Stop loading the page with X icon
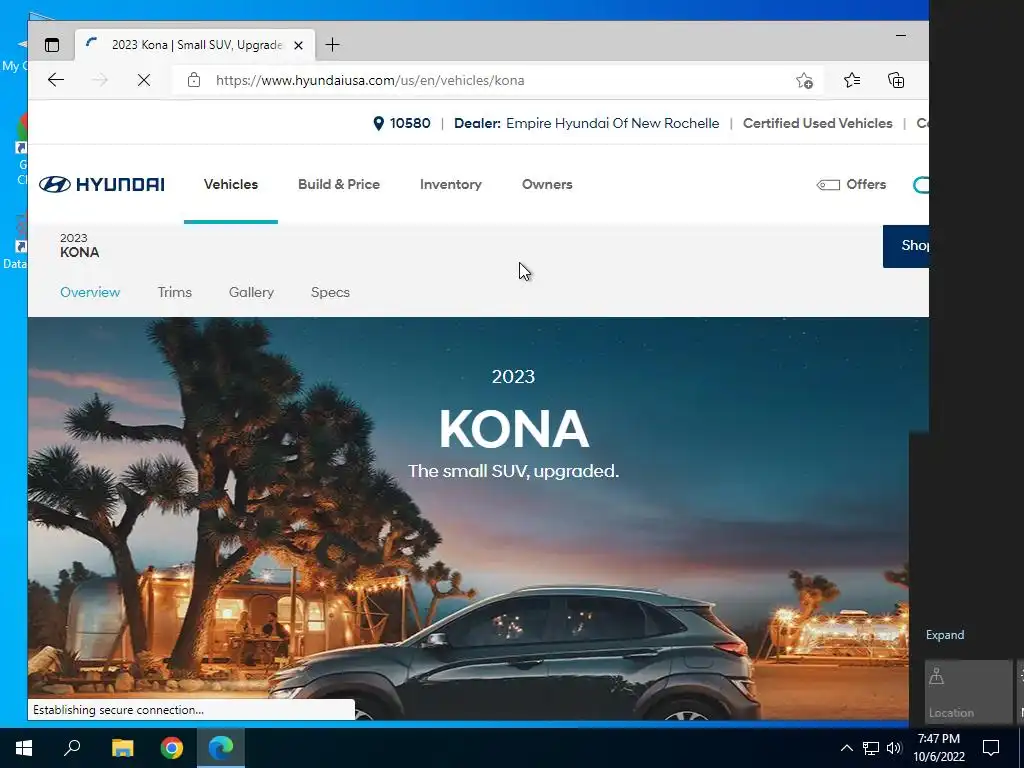 pyautogui.click(x=144, y=80)
